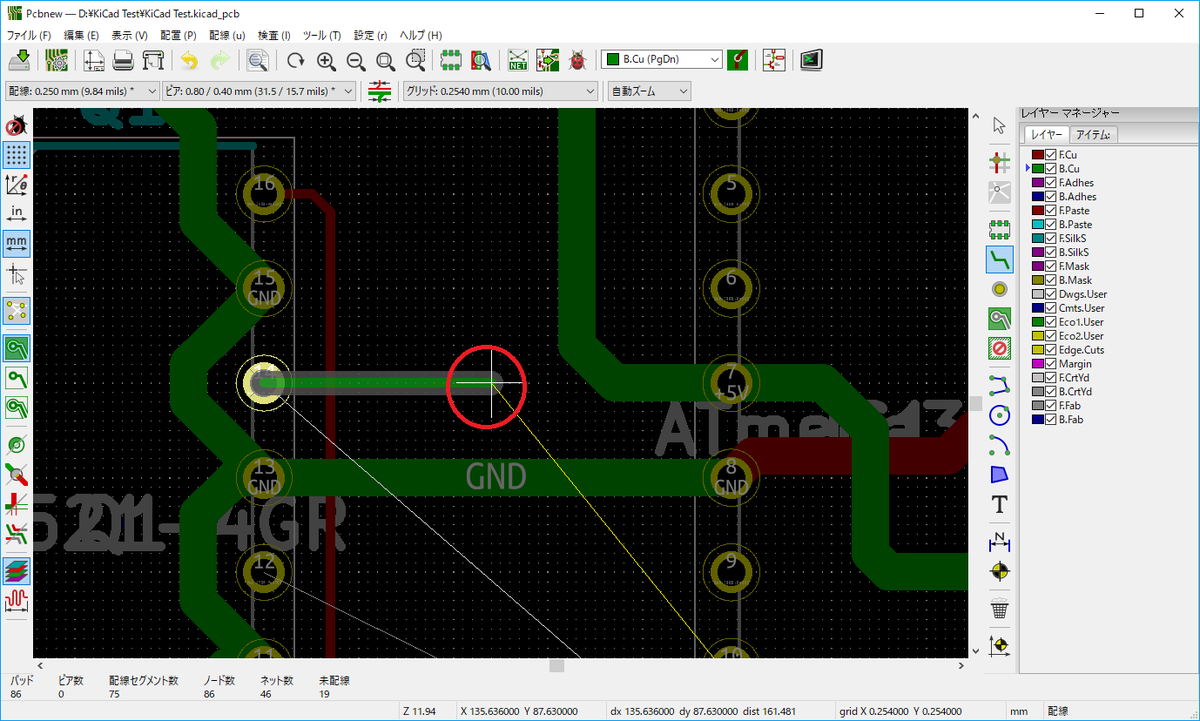This screenshot has width=1200, height=721.
Task: Select the Draw circle tool
Action: pyautogui.click(x=999, y=415)
